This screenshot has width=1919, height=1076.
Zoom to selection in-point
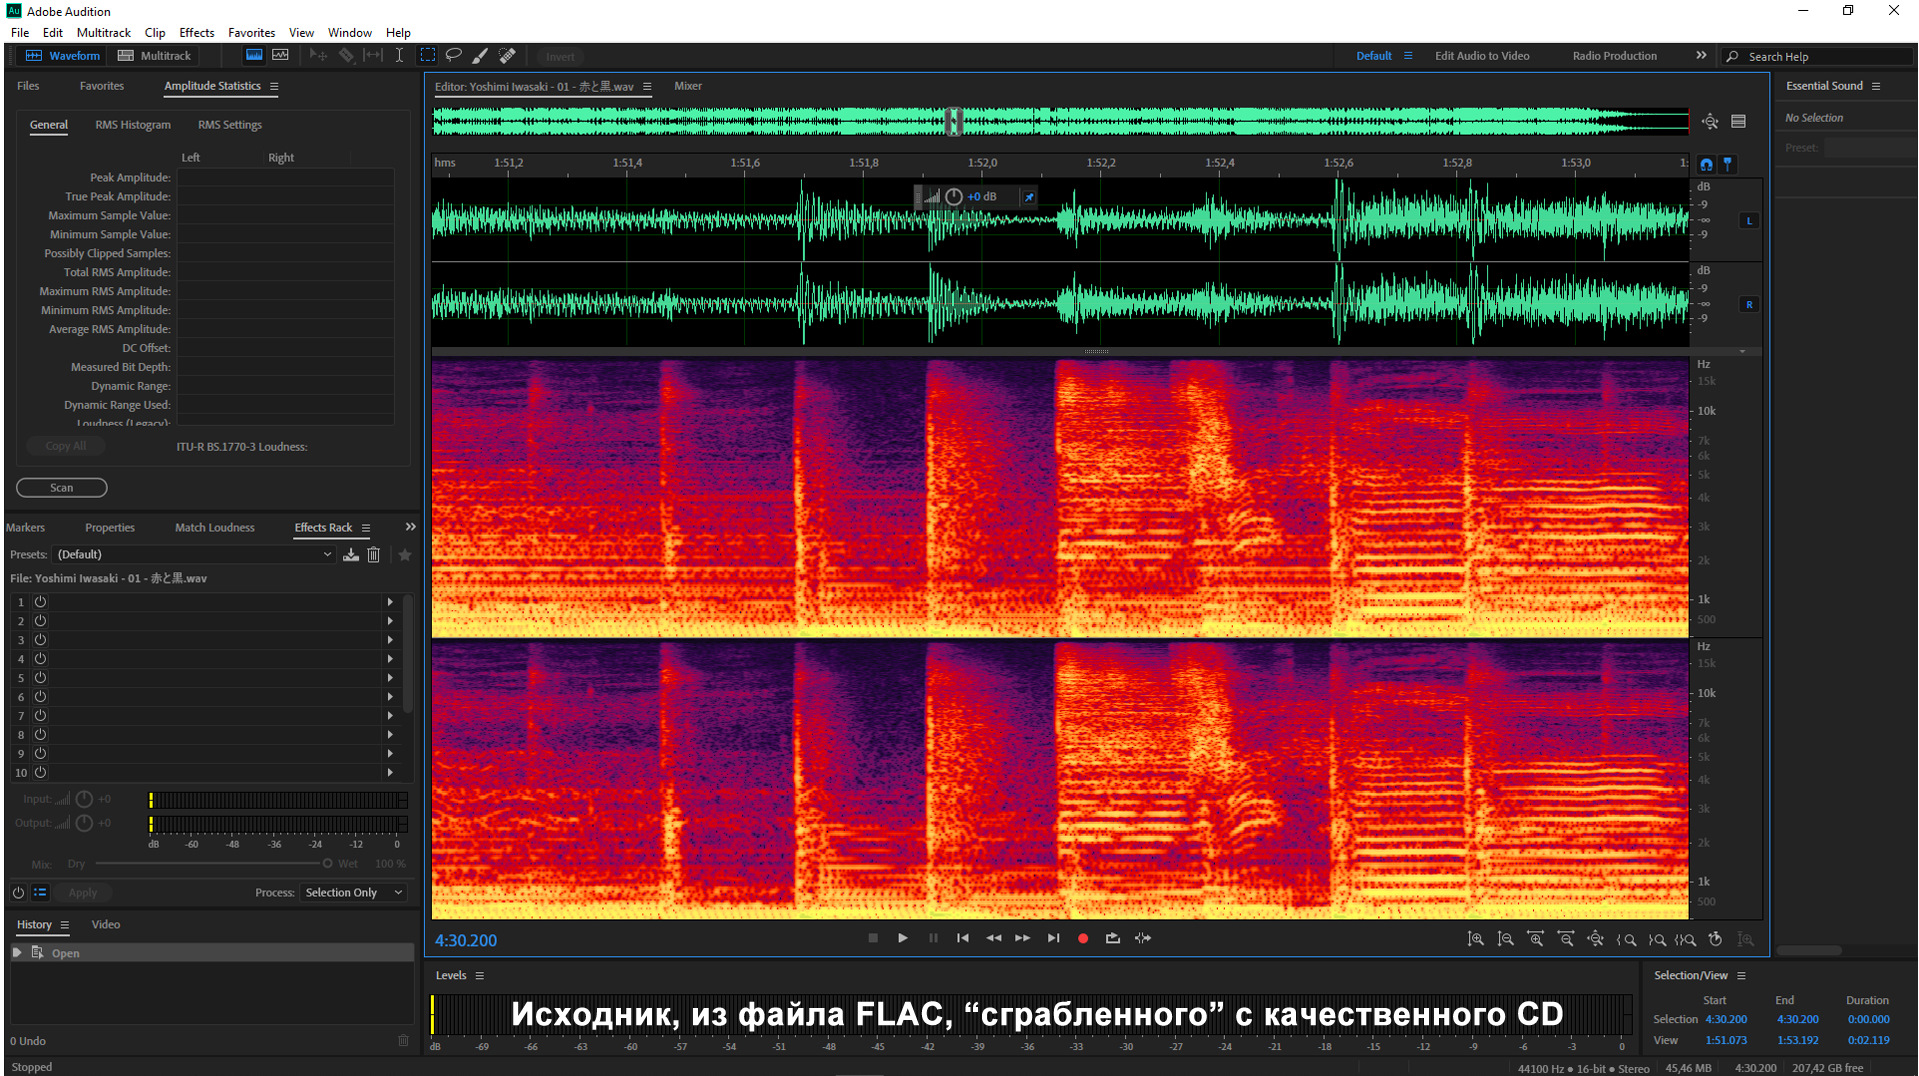pyautogui.click(x=1627, y=939)
